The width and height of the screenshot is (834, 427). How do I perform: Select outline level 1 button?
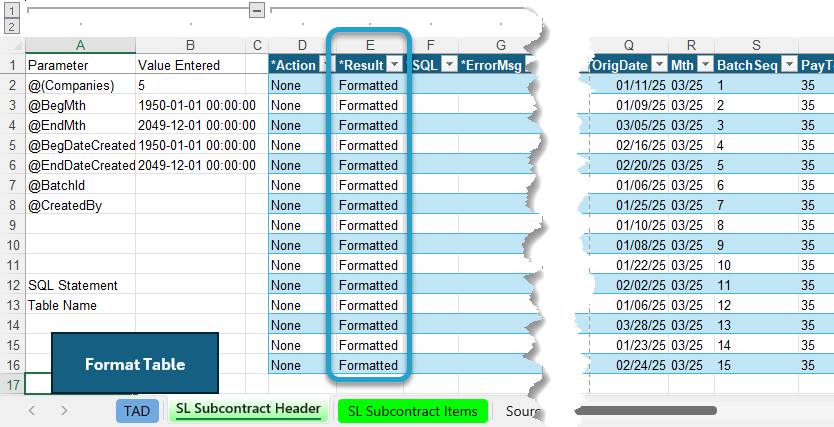click(x=12, y=10)
